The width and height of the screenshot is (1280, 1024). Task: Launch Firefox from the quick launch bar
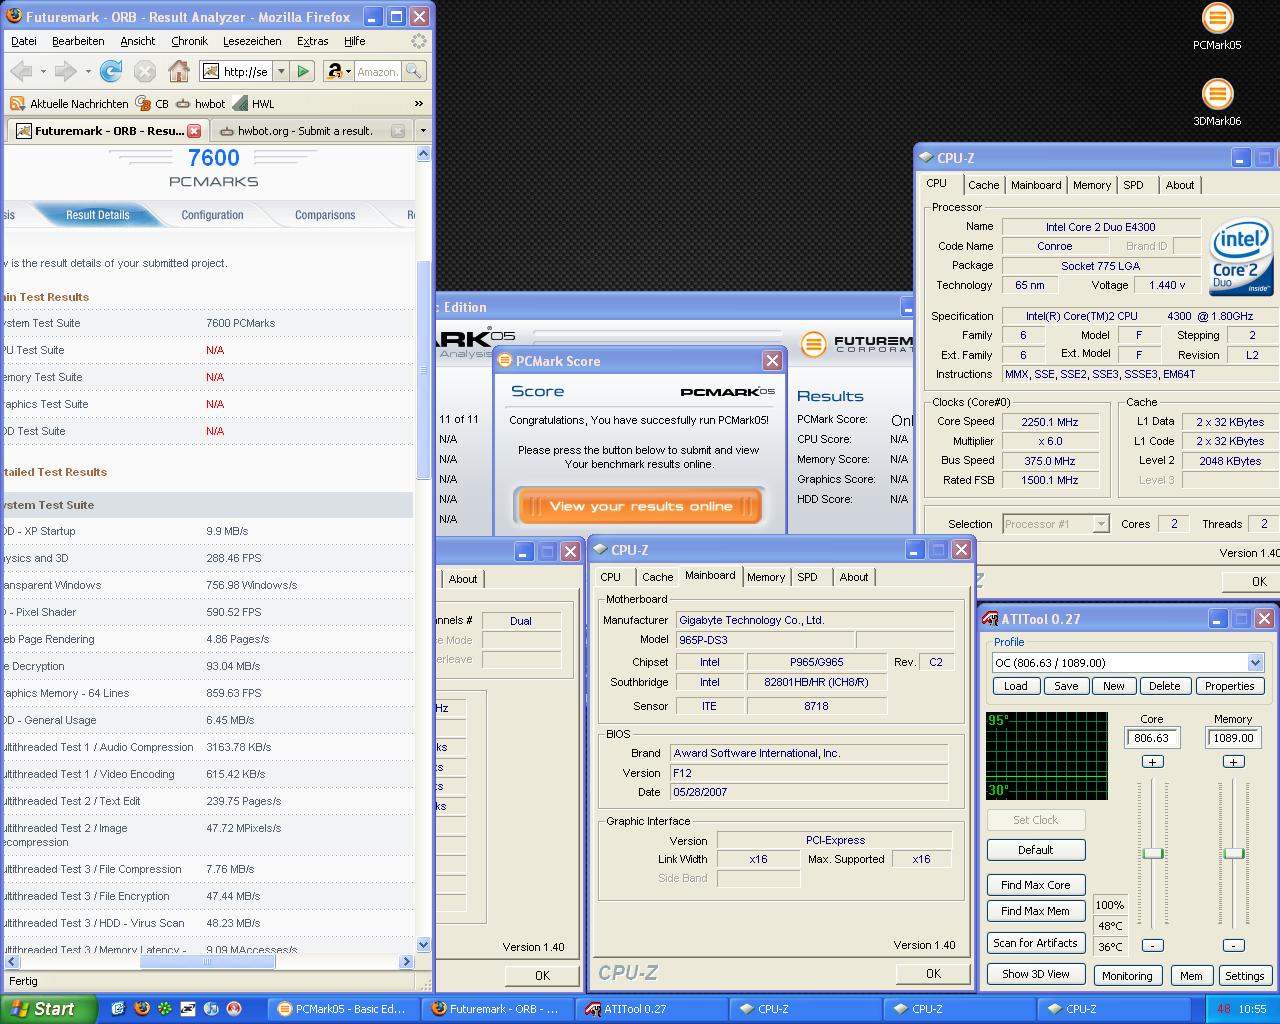point(141,1009)
